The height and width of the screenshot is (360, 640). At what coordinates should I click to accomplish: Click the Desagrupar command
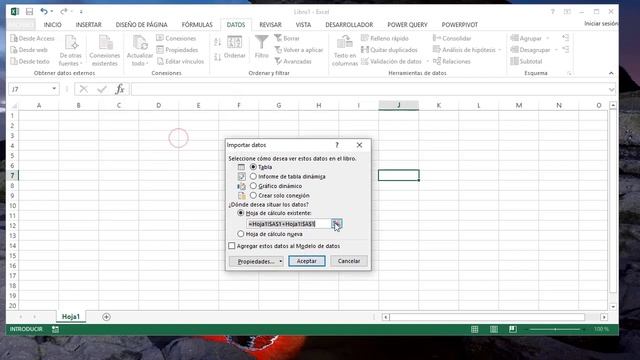click(531, 50)
